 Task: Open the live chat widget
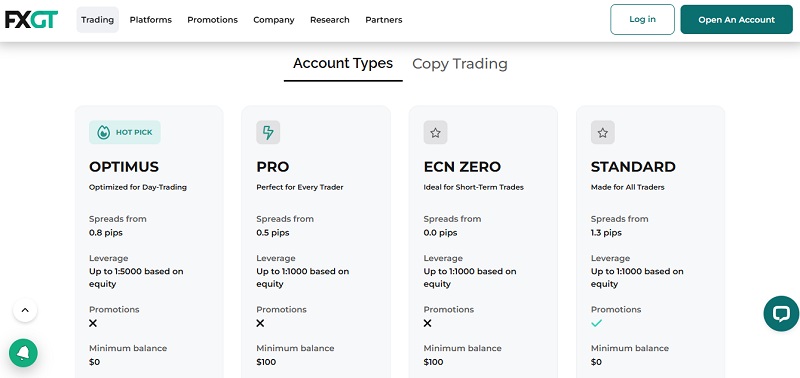[x=781, y=314]
